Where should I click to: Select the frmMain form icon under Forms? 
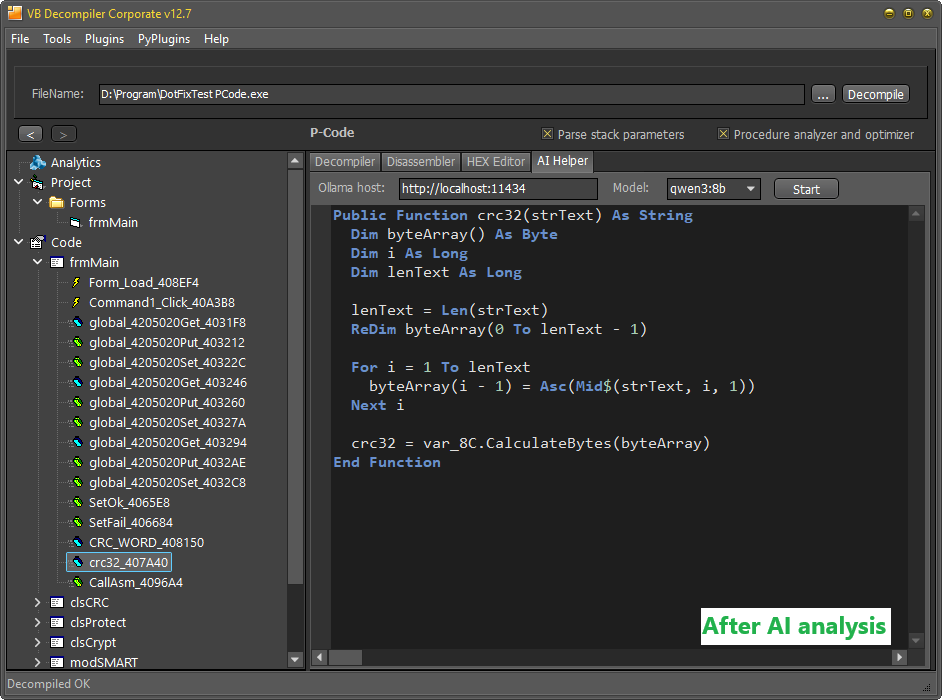click(x=75, y=222)
